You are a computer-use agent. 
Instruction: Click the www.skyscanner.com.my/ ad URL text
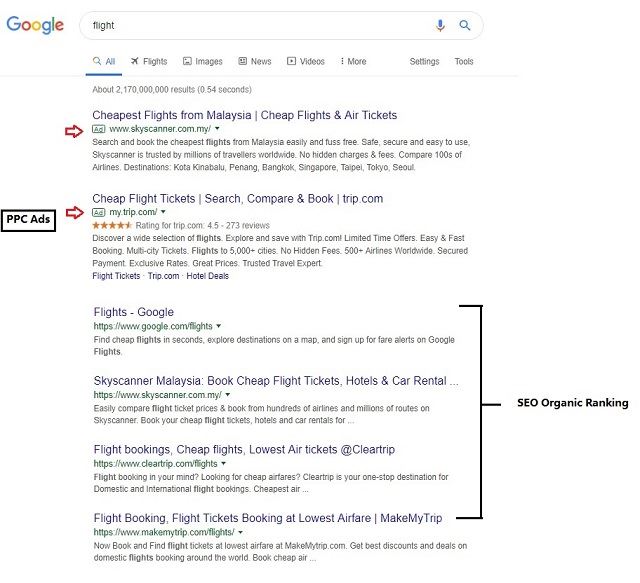(160, 129)
